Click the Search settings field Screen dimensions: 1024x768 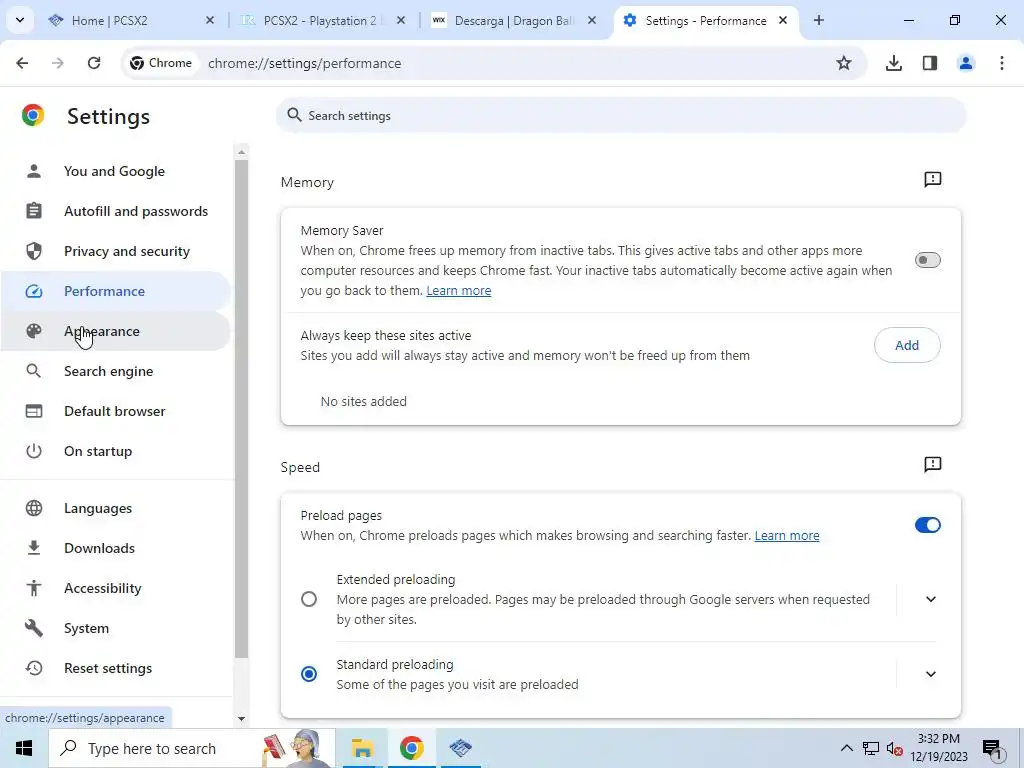coord(620,116)
